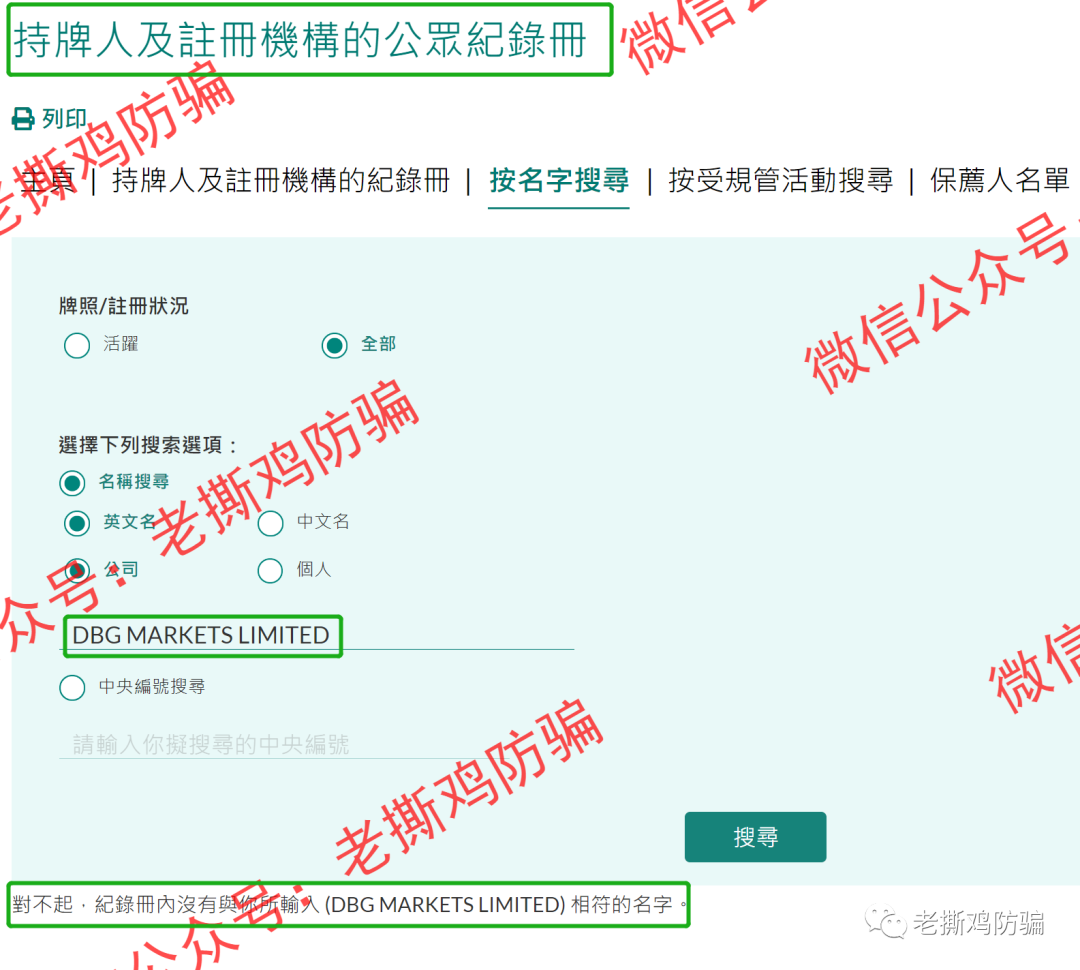The height and width of the screenshot is (970, 1080).
Task: Select the 個人 radio button
Action: (270, 570)
